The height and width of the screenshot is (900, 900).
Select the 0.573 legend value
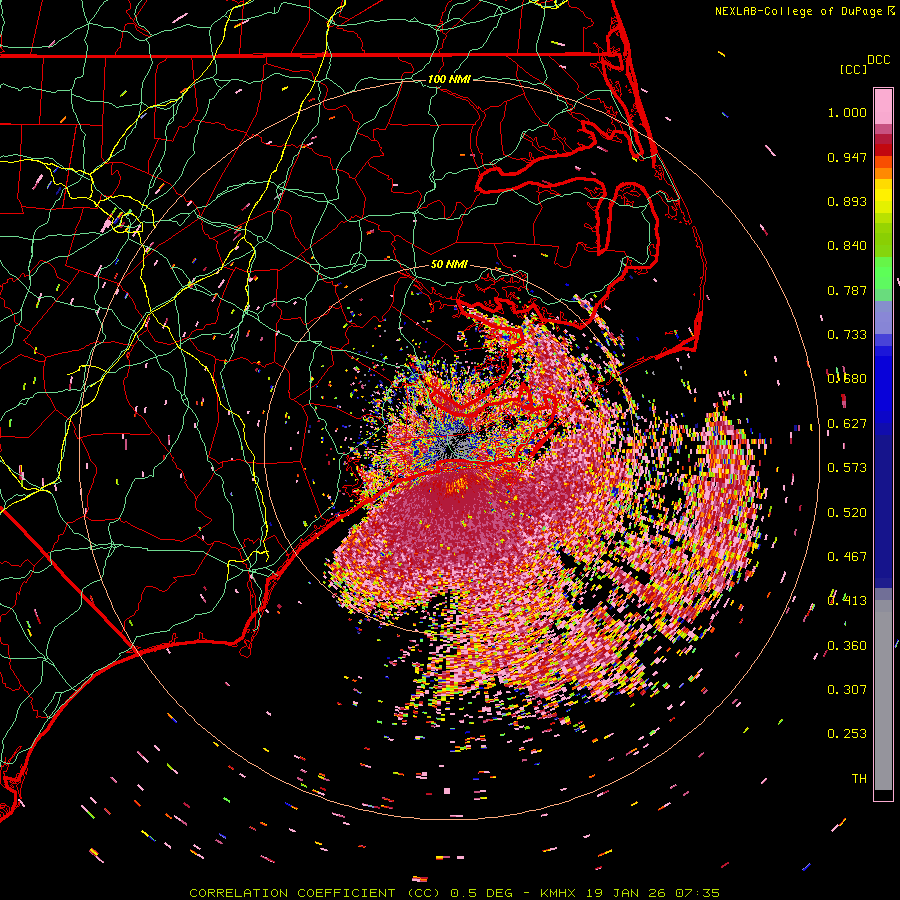click(847, 468)
